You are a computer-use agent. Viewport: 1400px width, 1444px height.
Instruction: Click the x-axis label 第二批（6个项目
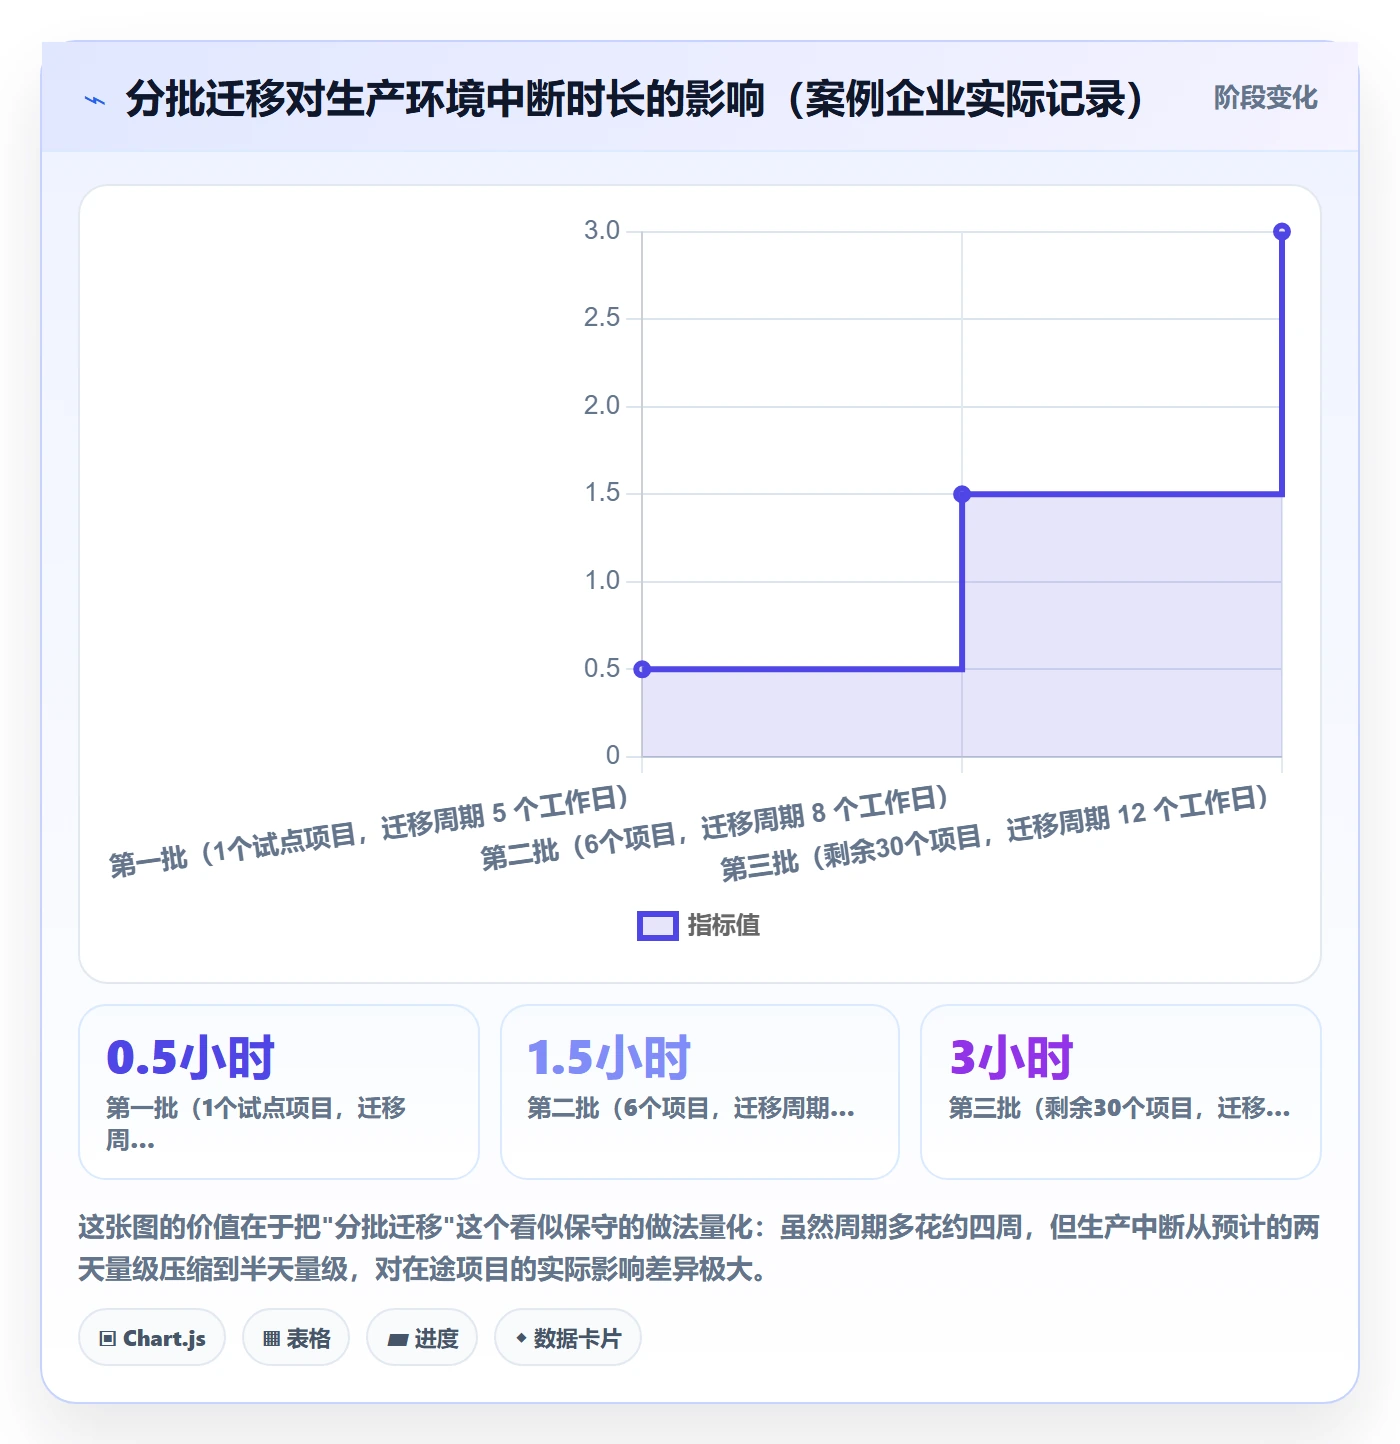(x=714, y=829)
